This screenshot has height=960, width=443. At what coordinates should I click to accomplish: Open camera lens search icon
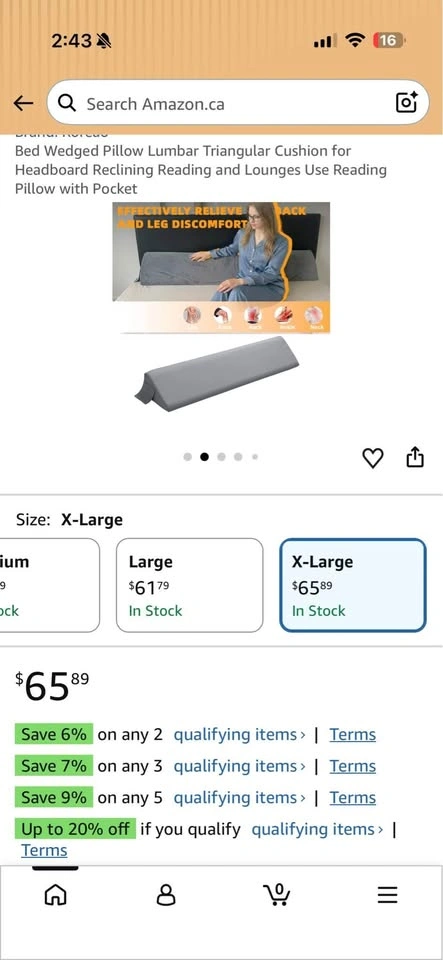407,102
